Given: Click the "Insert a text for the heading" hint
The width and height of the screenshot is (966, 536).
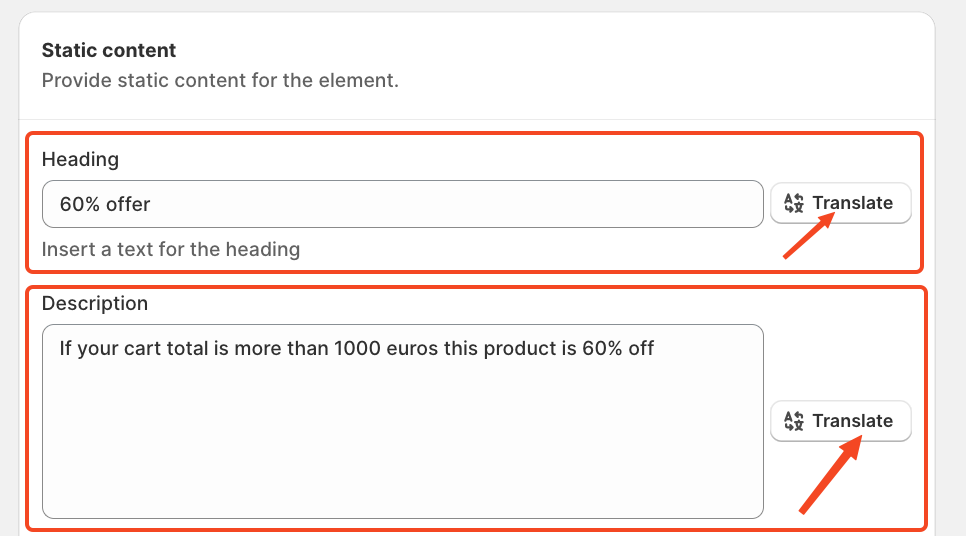Looking at the screenshot, I should pyautogui.click(x=171, y=250).
